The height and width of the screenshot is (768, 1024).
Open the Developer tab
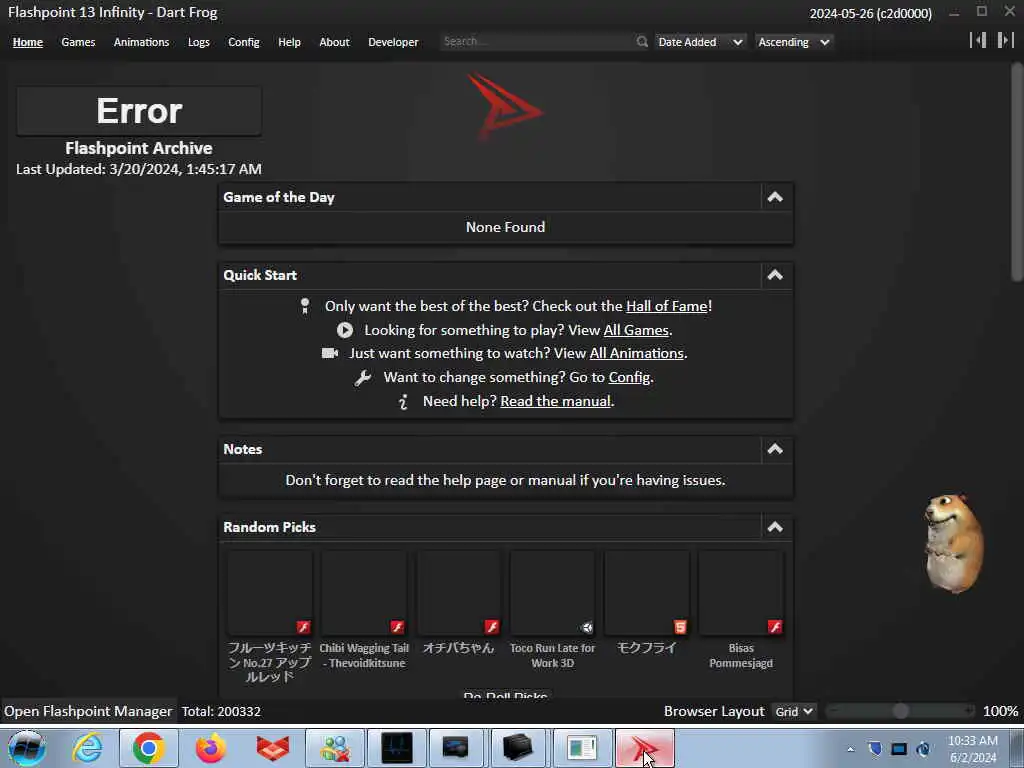pos(393,42)
